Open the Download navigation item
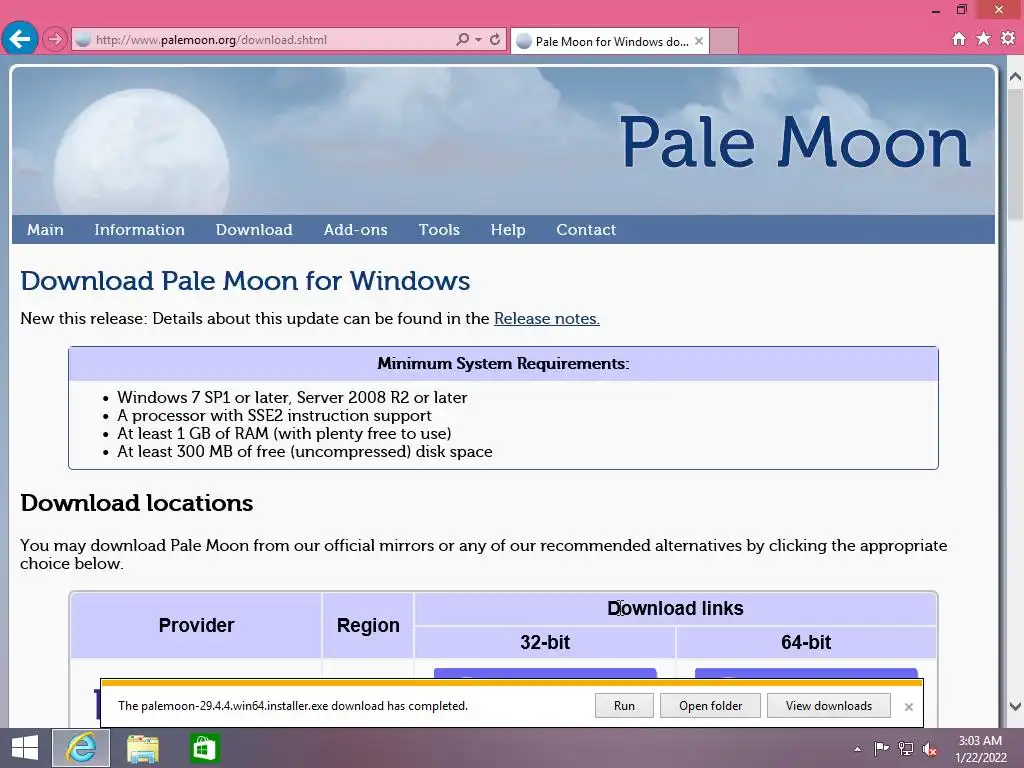Viewport: 1024px width, 768px height. point(254,230)
